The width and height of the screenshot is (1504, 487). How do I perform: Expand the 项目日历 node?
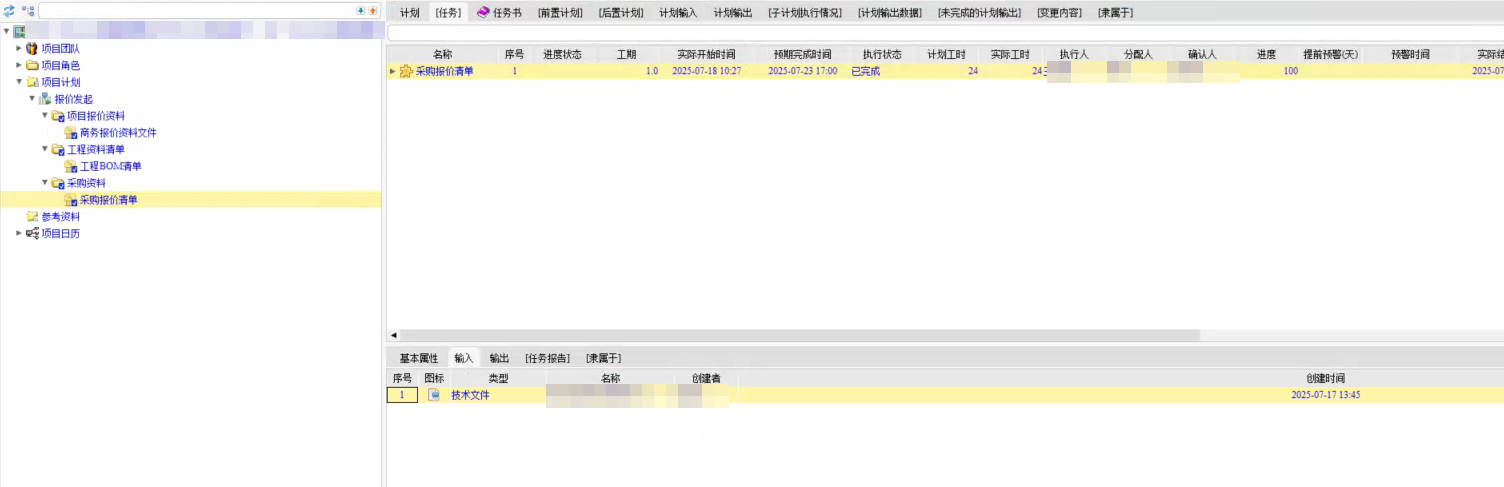pos(18,234)
